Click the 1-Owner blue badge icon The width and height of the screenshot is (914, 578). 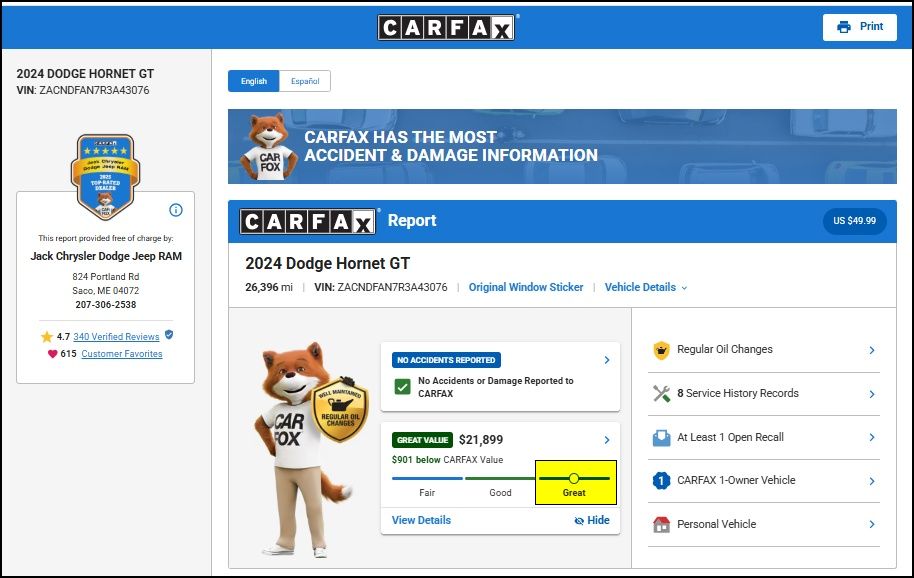[x=661, y=481]
